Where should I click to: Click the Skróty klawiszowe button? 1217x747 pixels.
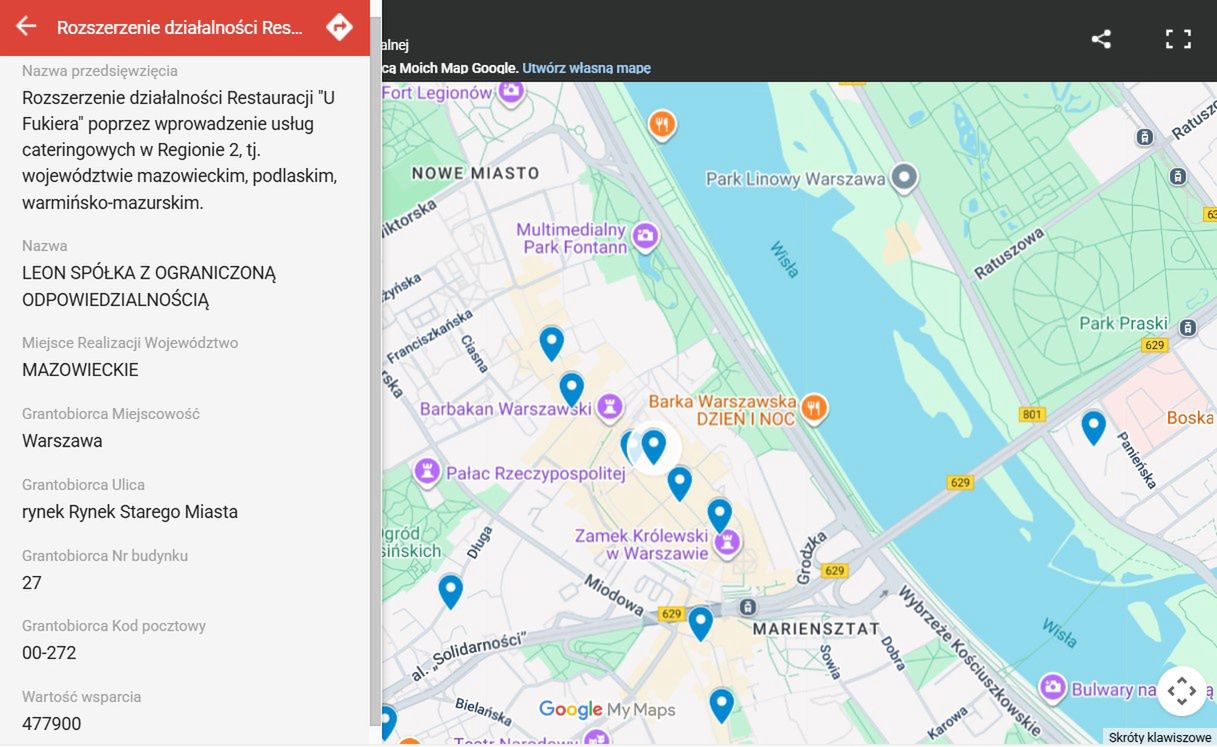tap(1160, 738)
